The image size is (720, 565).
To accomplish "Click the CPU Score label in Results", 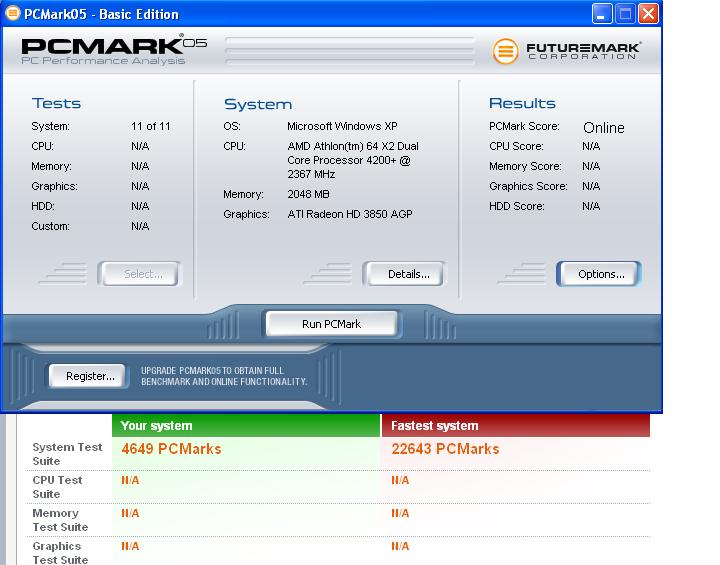I will coord(516,147).
